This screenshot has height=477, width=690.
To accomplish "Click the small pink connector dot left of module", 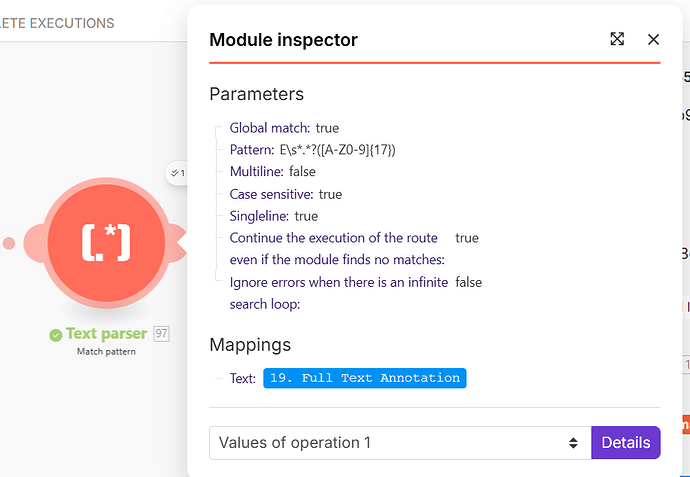I will click(x=9, y=243).
